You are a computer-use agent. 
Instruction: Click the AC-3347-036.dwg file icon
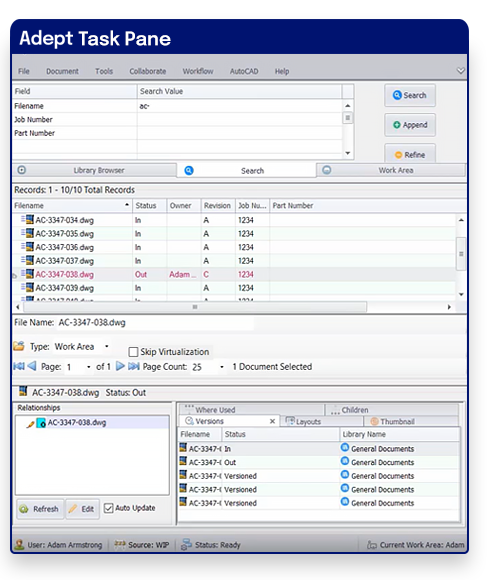[x=30, y=247]
